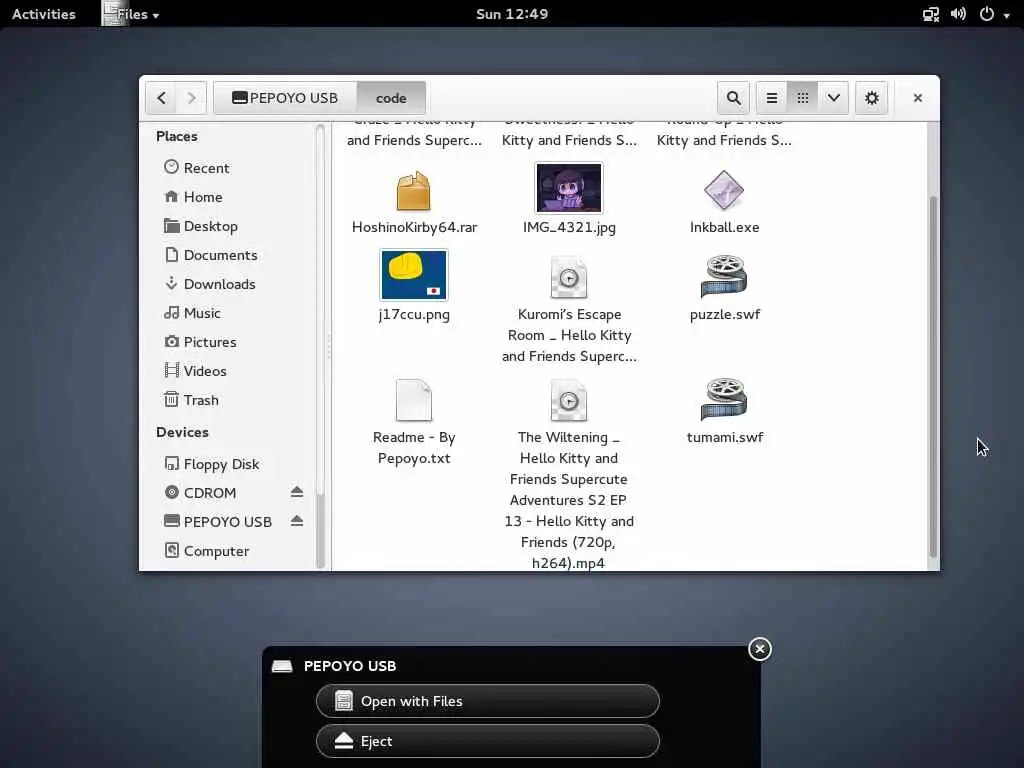1024x768 pixels.
Task: Switch to list view
Action: click(772, 98)
